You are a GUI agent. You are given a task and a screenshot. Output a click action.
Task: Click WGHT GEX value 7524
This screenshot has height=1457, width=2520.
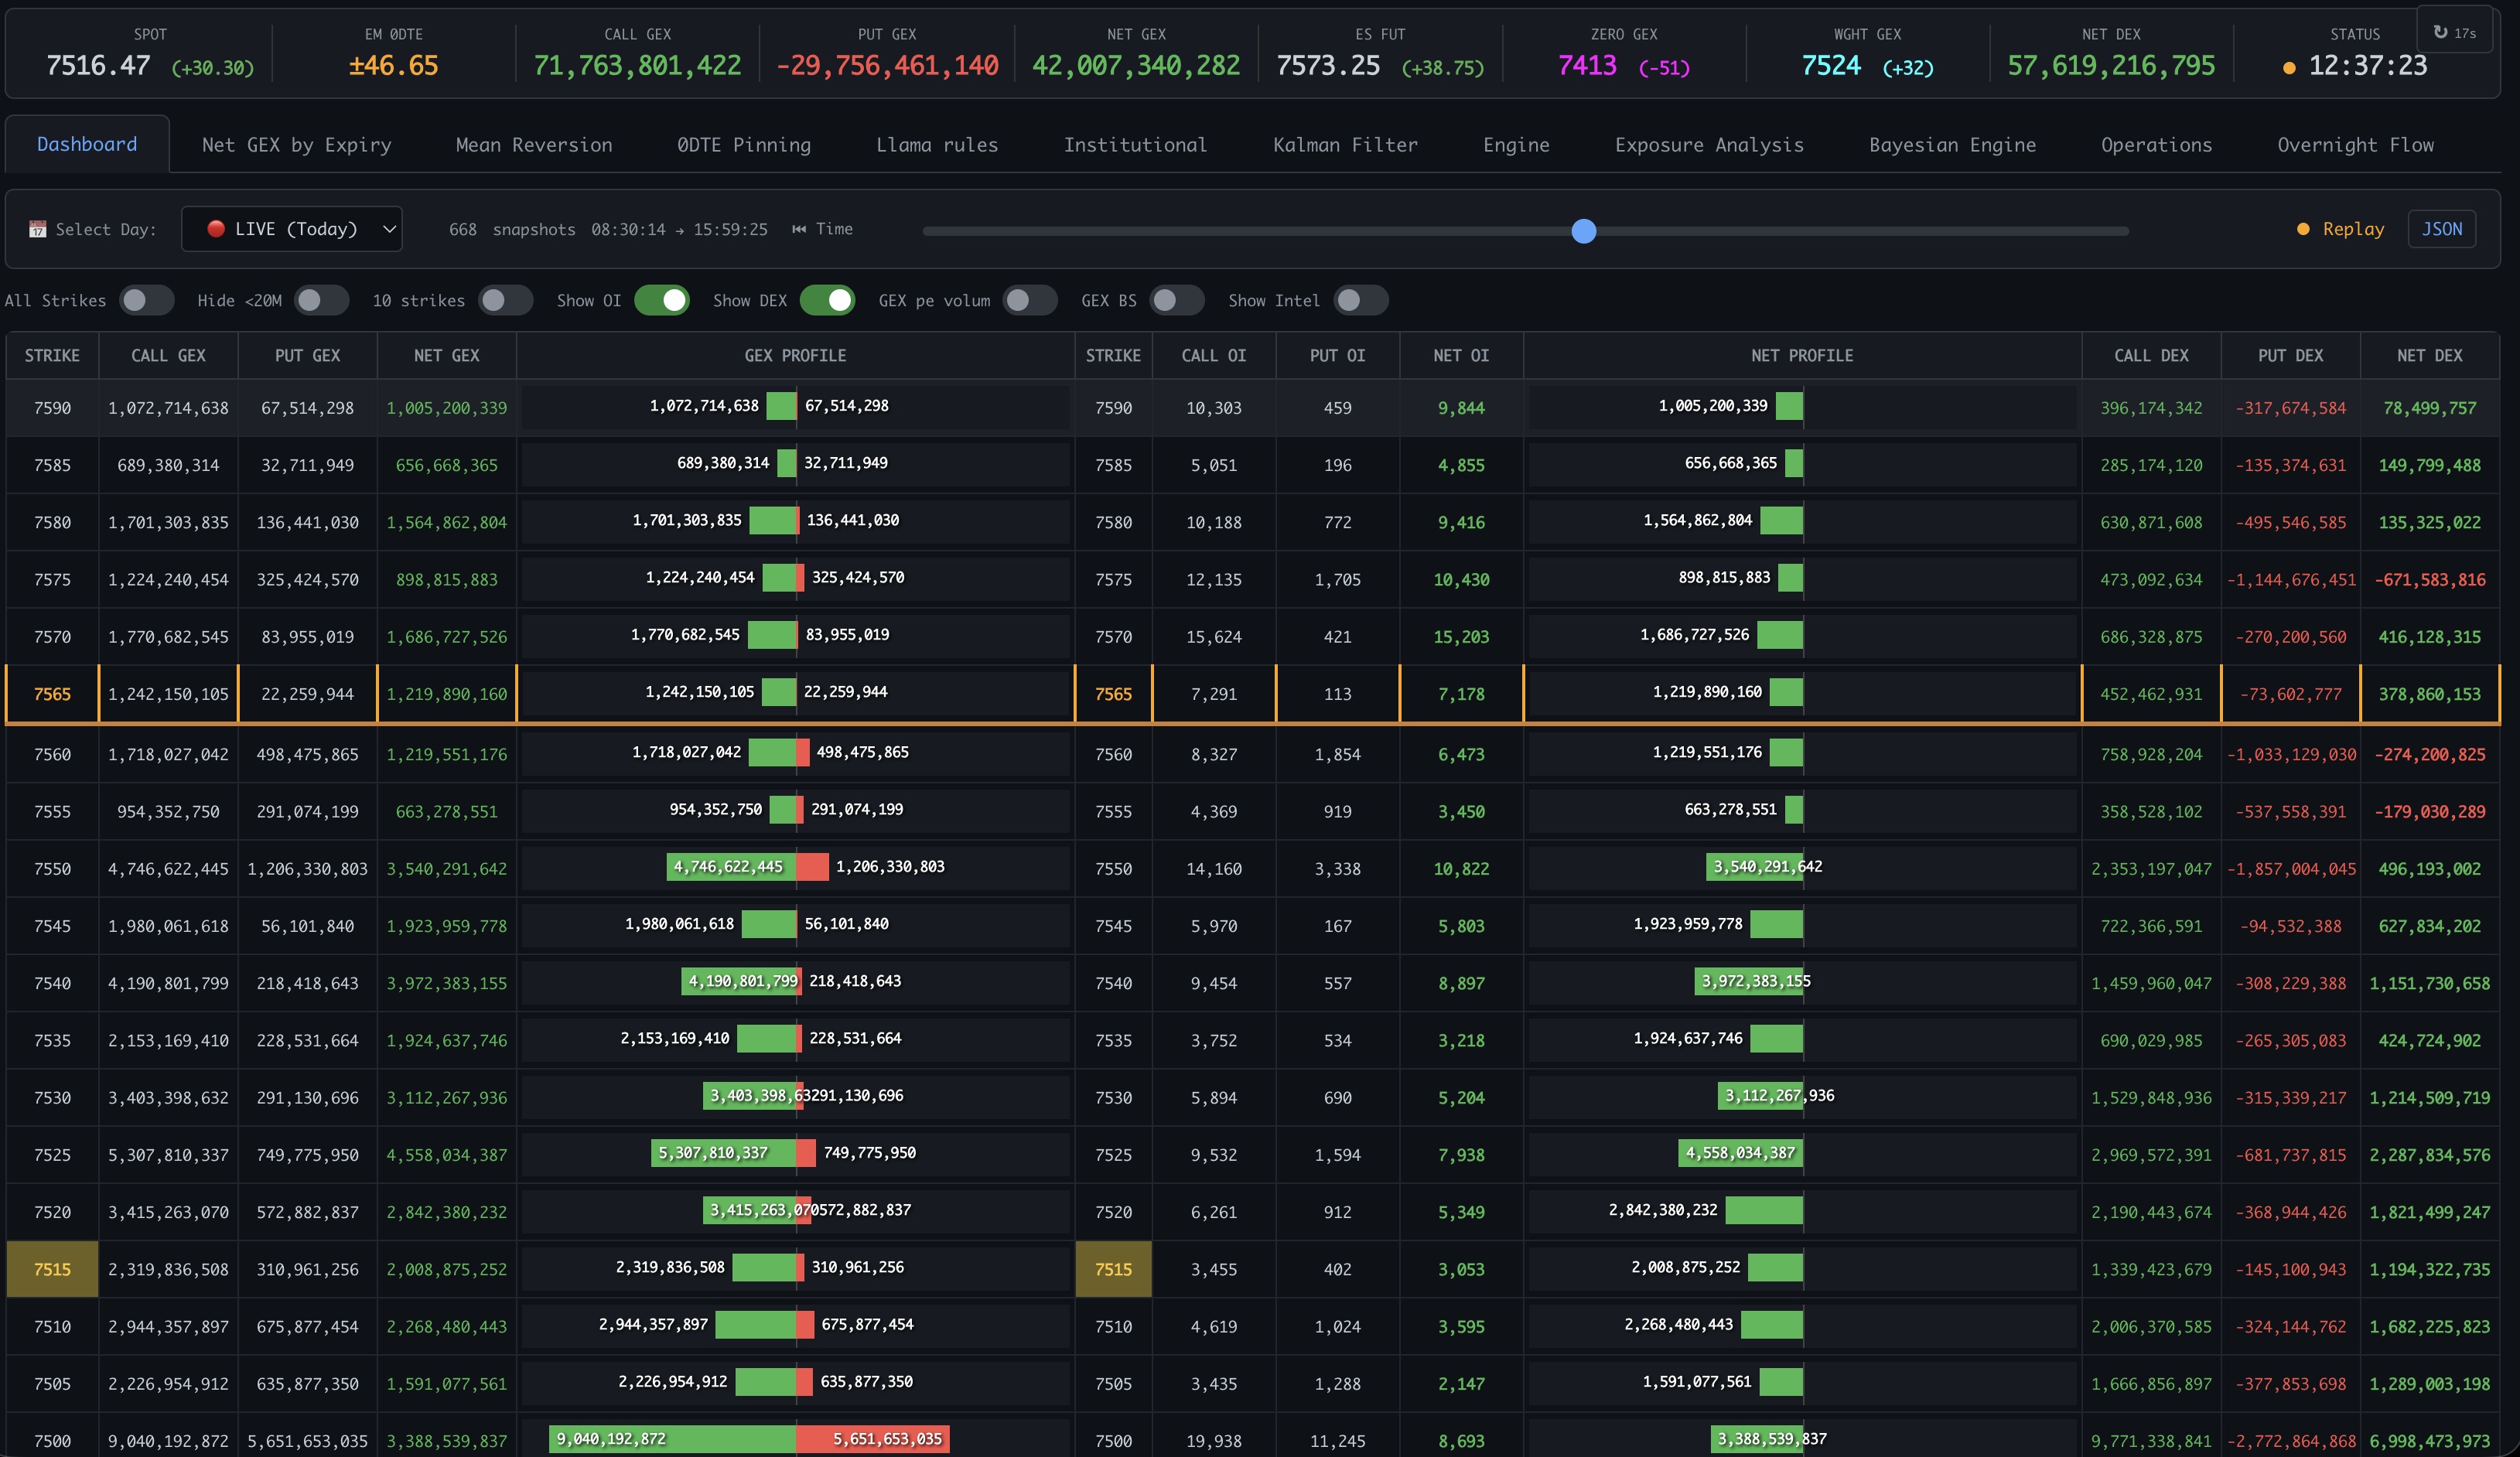click(x=1831, y=66)
